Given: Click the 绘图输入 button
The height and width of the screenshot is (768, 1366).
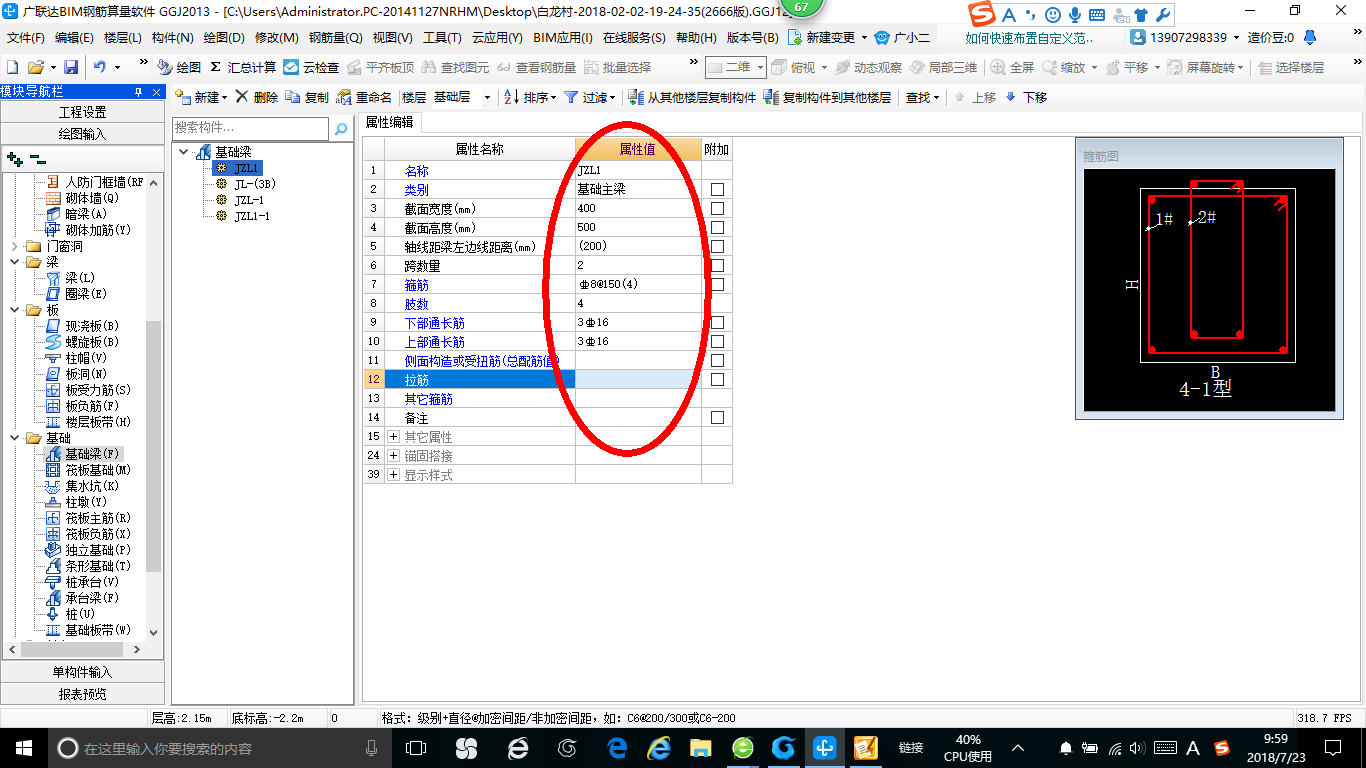Looking at the screenshot, I should pyautogui.click(x=82, y=133).
